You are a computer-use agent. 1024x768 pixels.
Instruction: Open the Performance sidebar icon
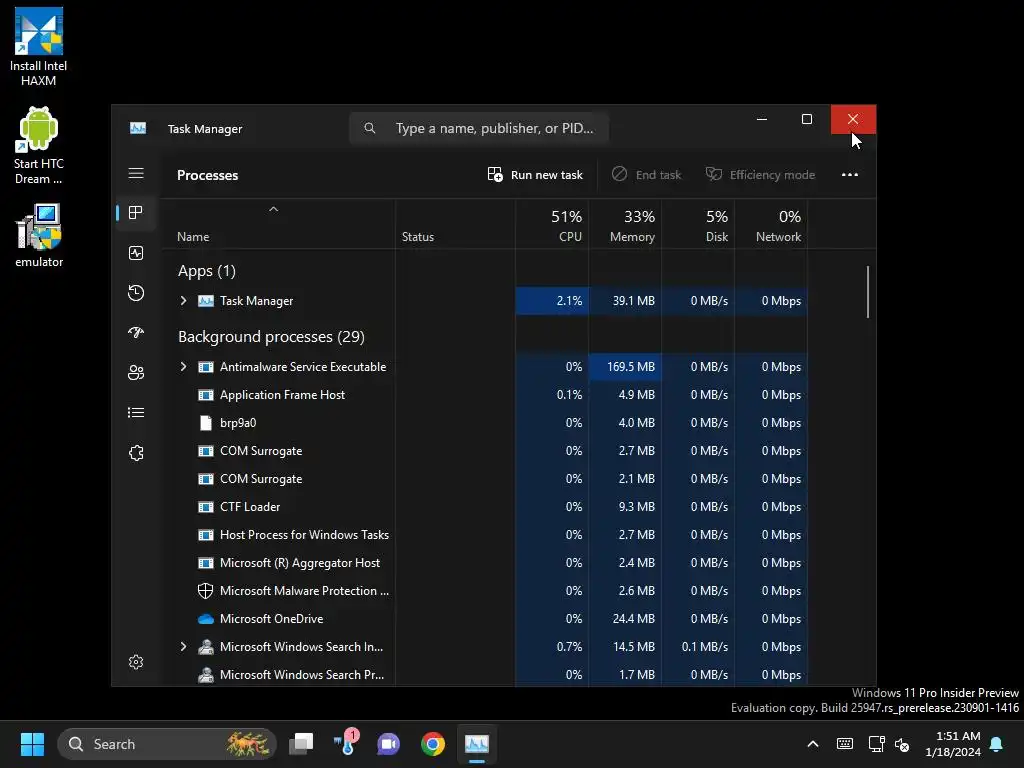(x=136, y=253)
